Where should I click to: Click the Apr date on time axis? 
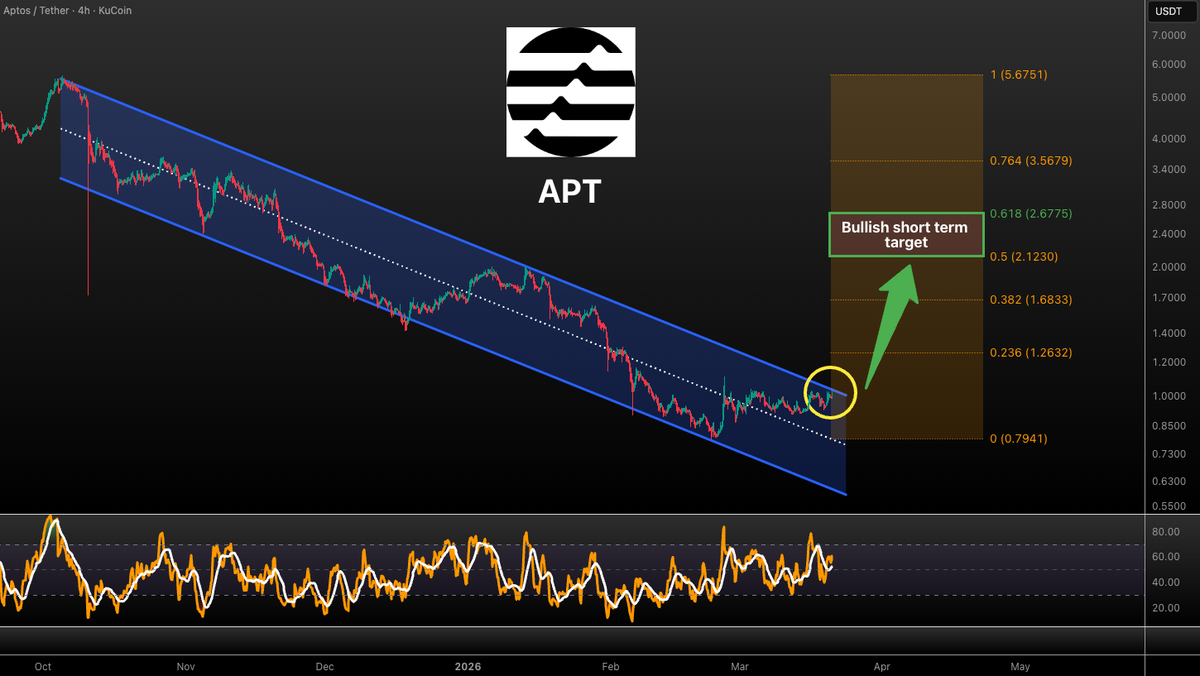pos(881,666)
